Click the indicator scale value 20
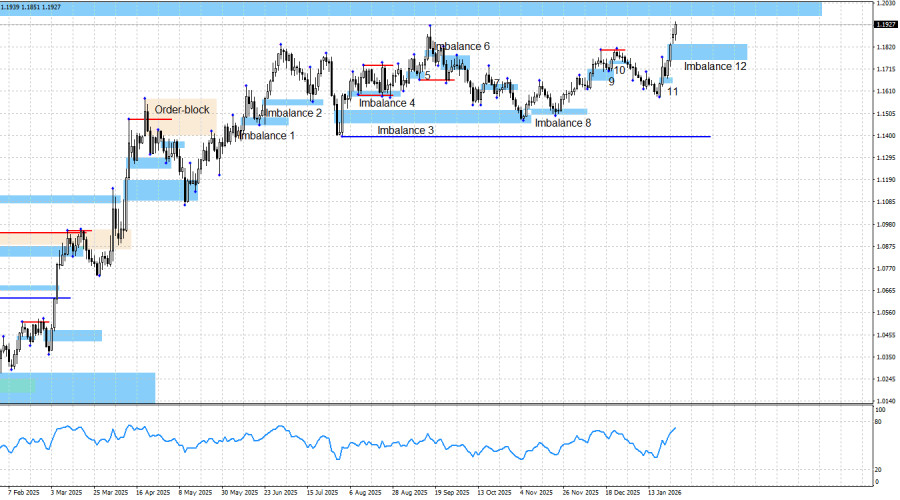The height and width of the screenshot is (500, 900). click(878, 470)
